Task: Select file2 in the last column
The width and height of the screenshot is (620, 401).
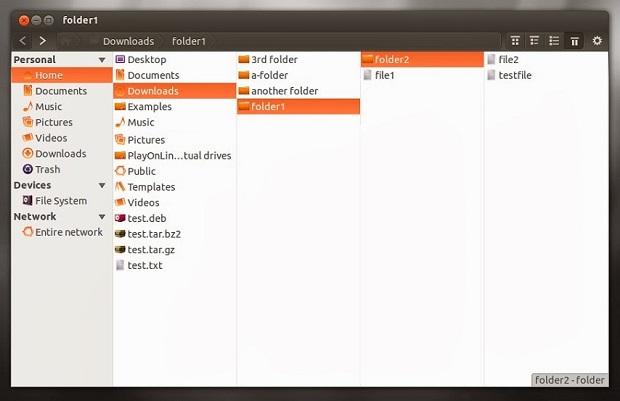Action: (546, 59)
